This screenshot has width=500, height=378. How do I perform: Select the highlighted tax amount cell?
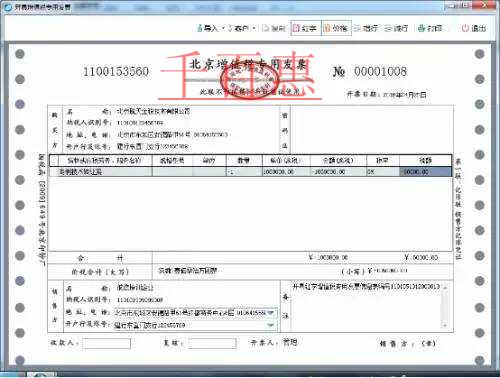425,172
